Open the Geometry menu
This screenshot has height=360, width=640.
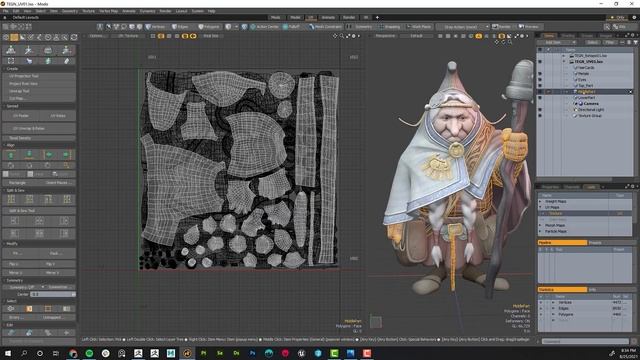pos(70,11)
